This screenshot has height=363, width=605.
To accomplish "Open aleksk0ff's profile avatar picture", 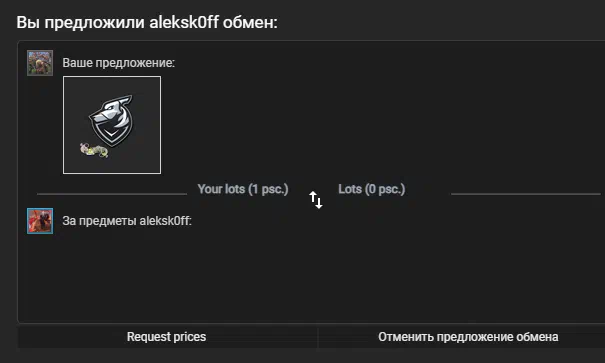I will (40, 221).
